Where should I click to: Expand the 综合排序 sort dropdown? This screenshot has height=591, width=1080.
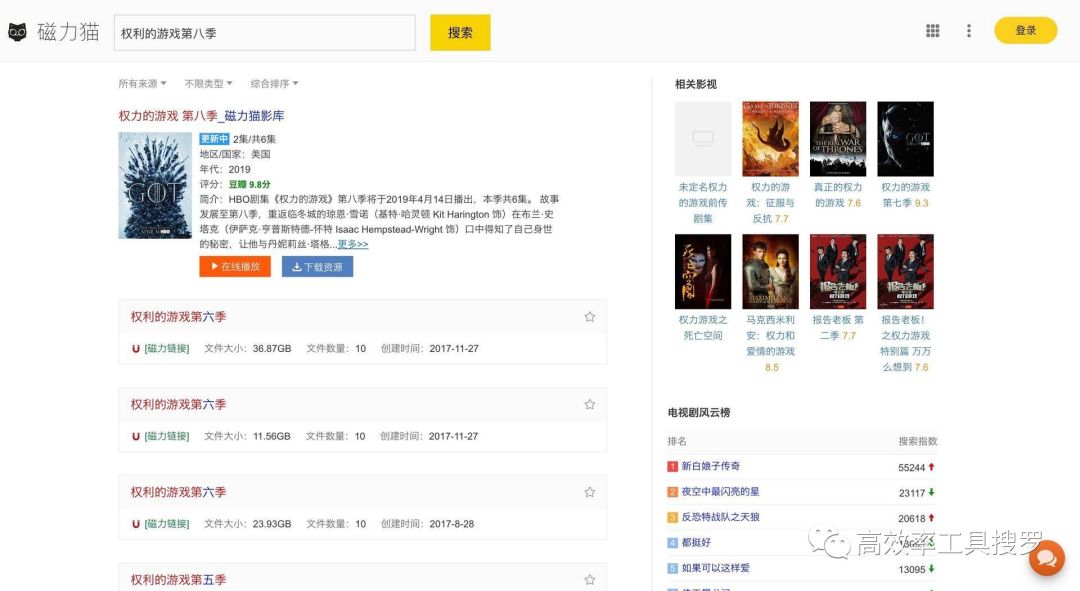[274, 83]
